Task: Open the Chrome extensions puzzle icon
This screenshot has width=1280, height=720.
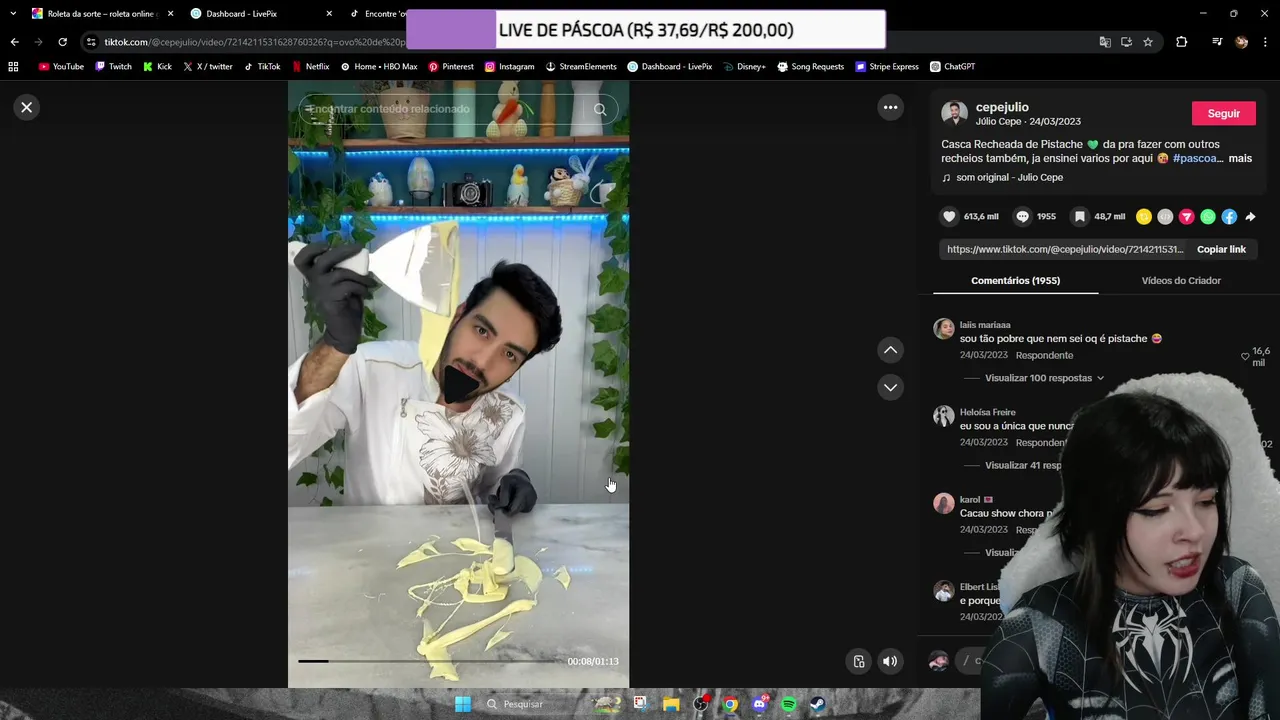Action: [x=1182, y=42]
